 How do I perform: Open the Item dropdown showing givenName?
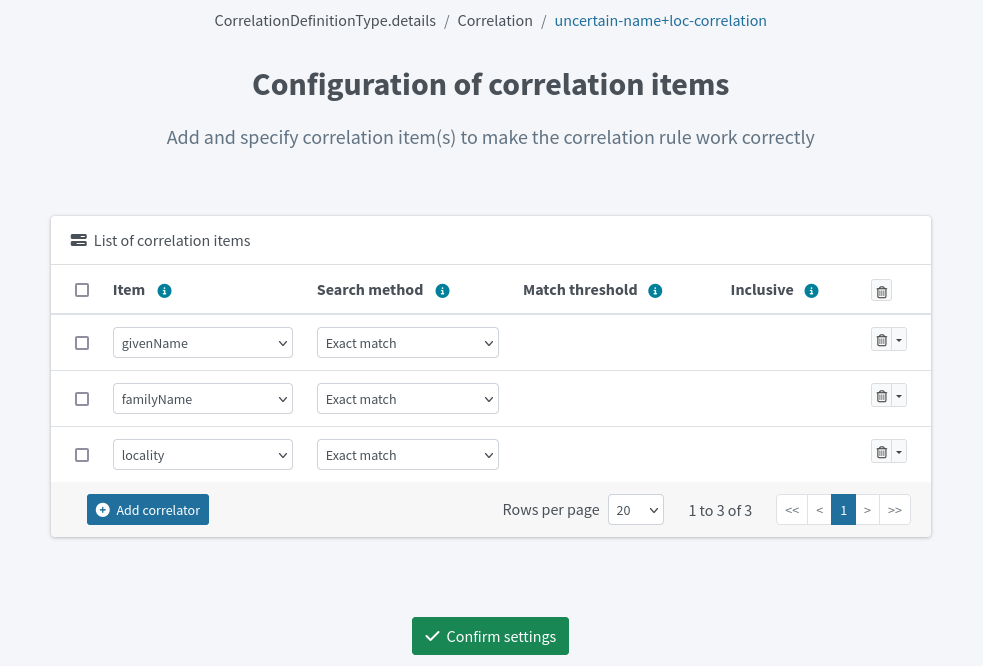(202, 342)
